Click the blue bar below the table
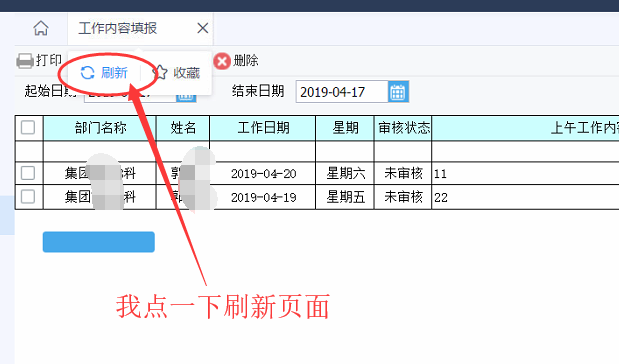 coord(99,242)
